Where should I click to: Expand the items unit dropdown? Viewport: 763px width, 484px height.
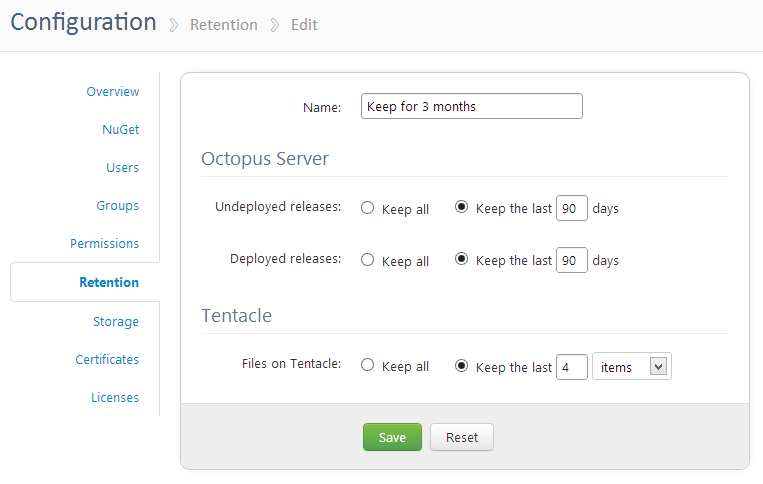[x=632, y=367]
